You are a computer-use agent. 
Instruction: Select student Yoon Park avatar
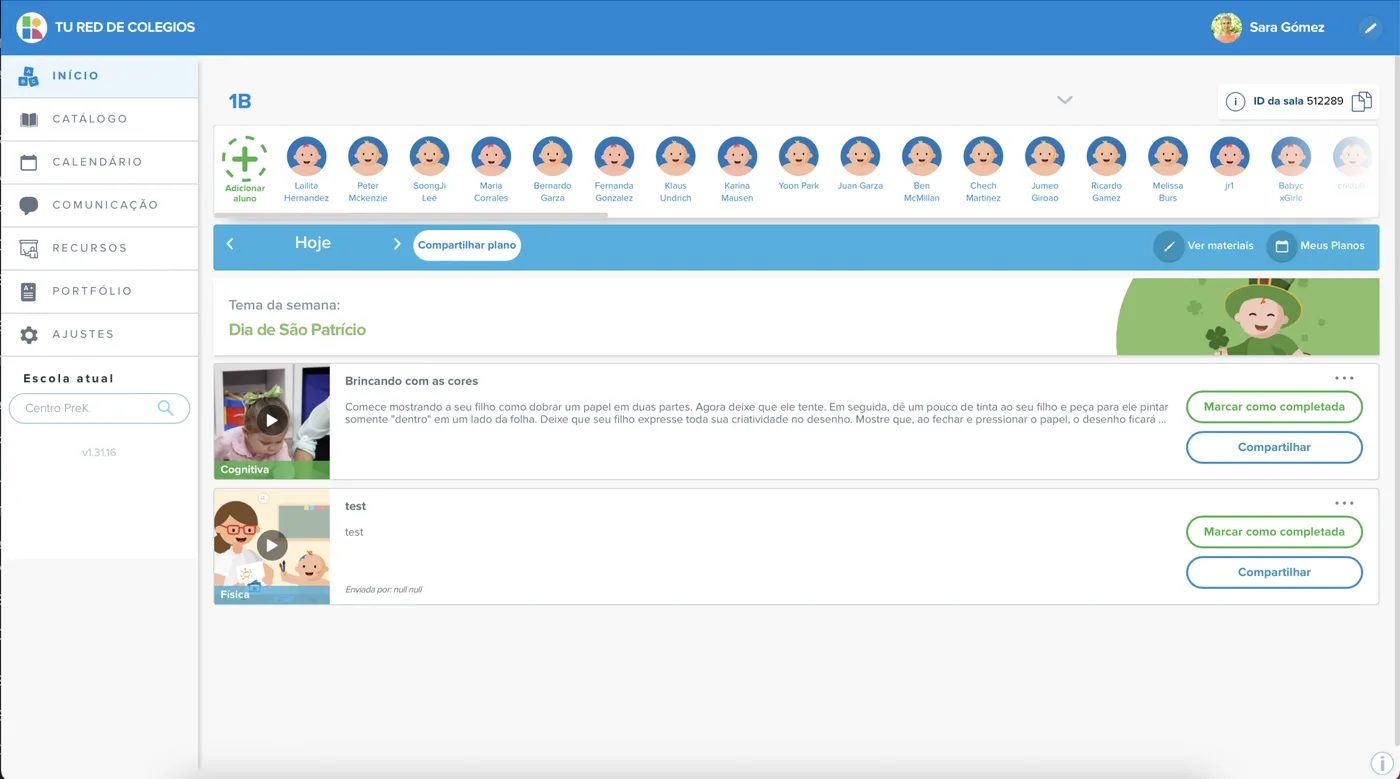click(799, 157)
